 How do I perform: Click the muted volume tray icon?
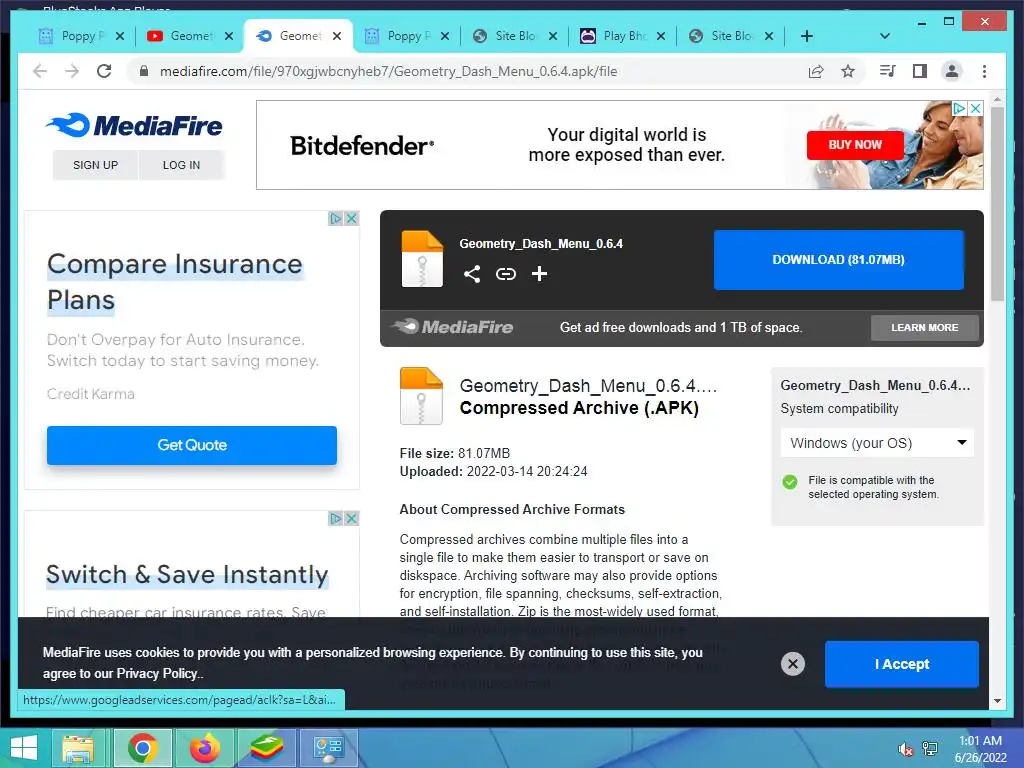click(x=905, y=749)
